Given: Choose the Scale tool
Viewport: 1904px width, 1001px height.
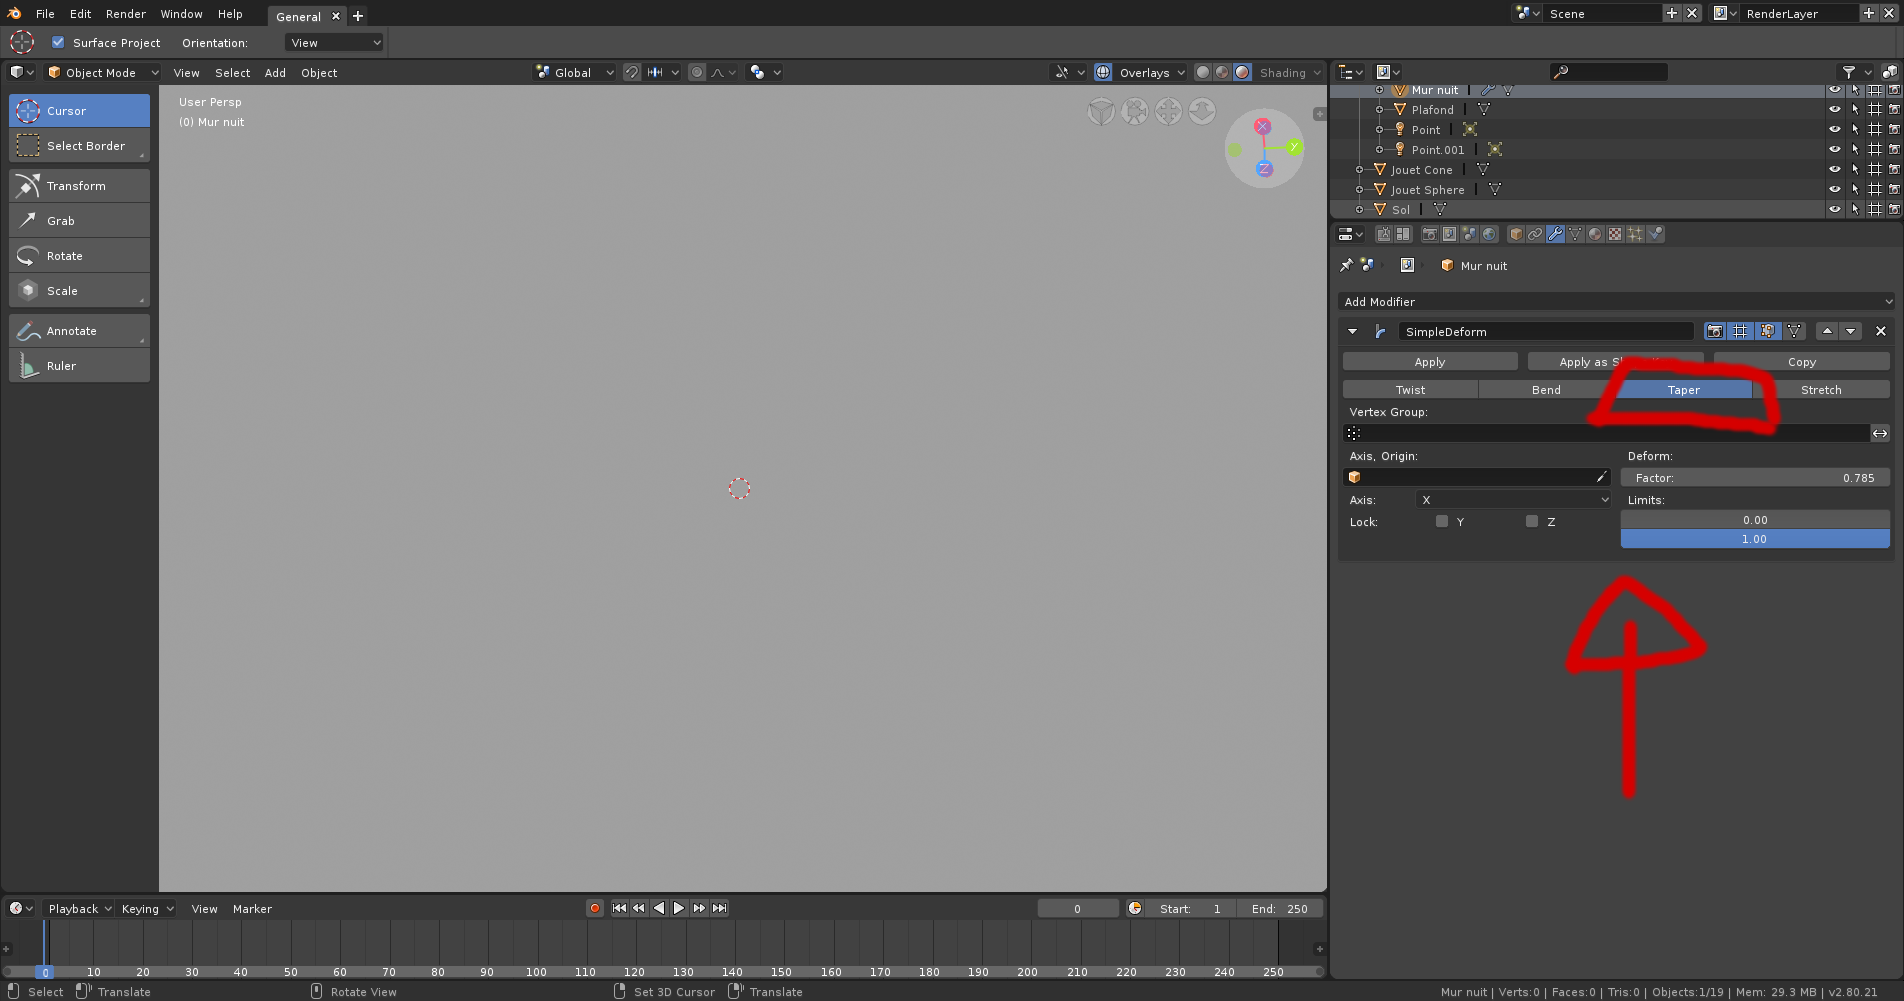Looking at the screenshot, I should 79,291.
